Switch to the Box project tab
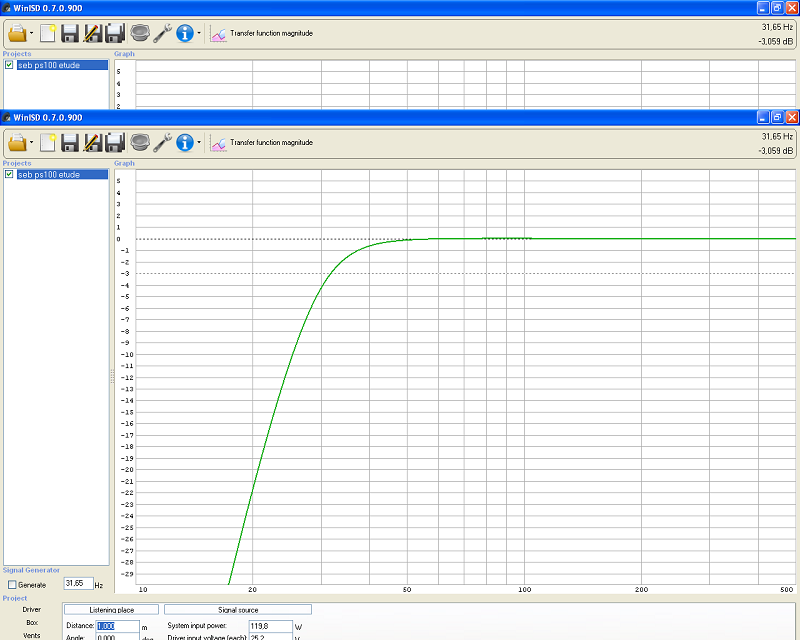This screenshot has height=640, width=800. pos(32,623)
